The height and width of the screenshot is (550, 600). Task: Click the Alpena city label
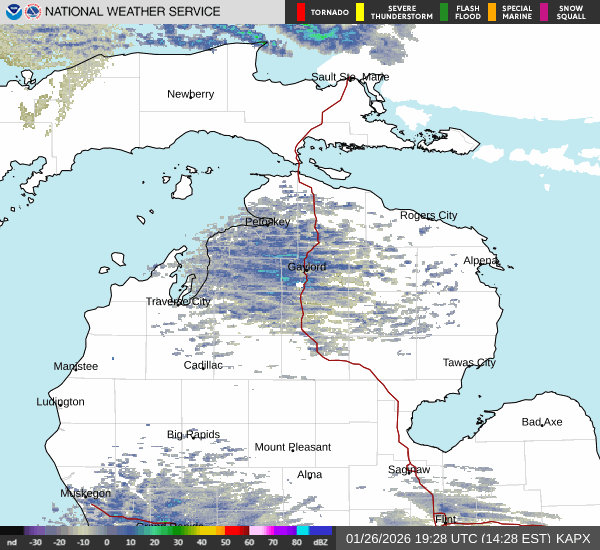pyautogui.click(x=480, y=260)
